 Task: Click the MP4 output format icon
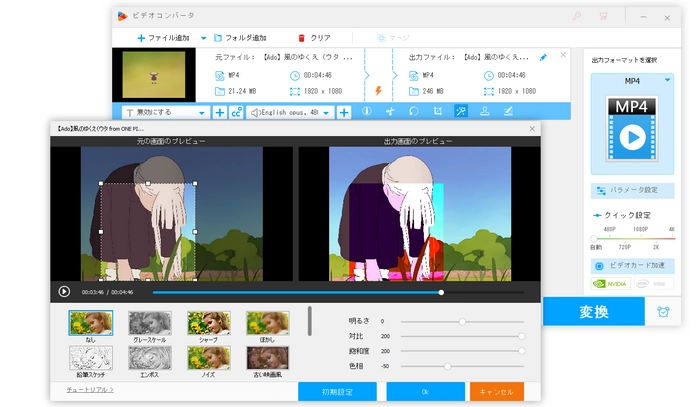(x=632, y=129)
